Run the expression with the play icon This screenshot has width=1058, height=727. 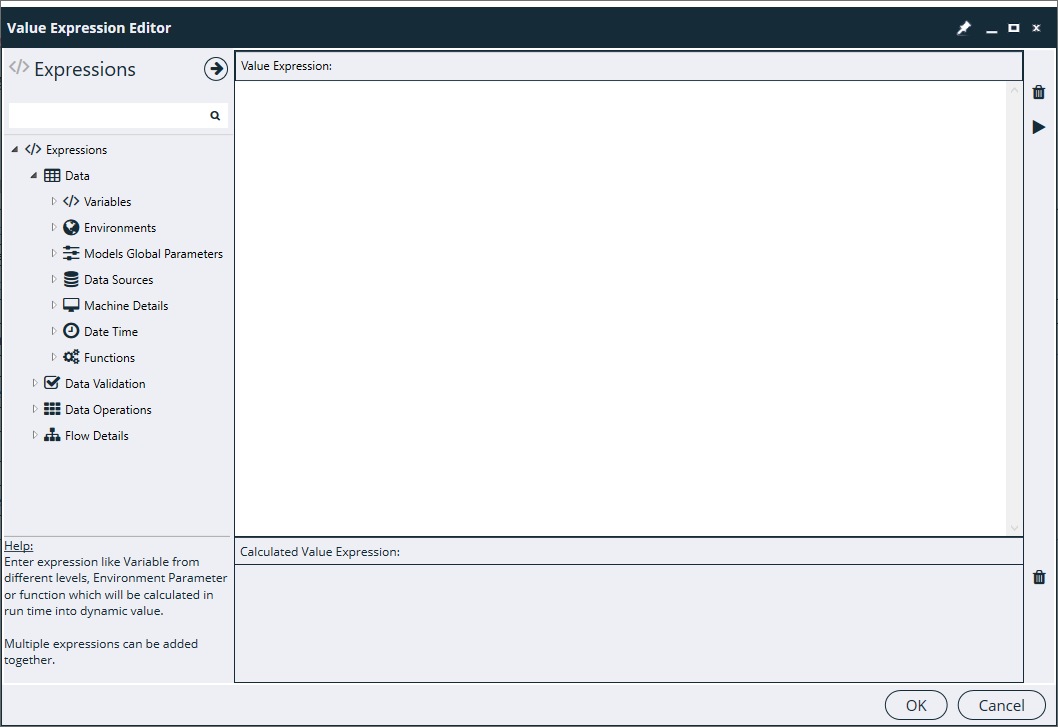(x=1038, y=127)
